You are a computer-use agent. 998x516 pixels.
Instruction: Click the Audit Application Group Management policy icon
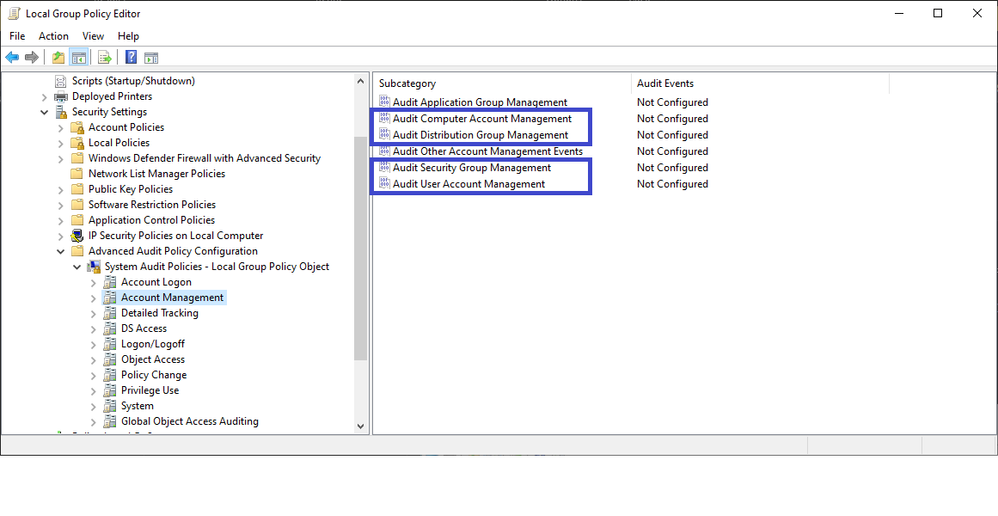pos(384,102)
